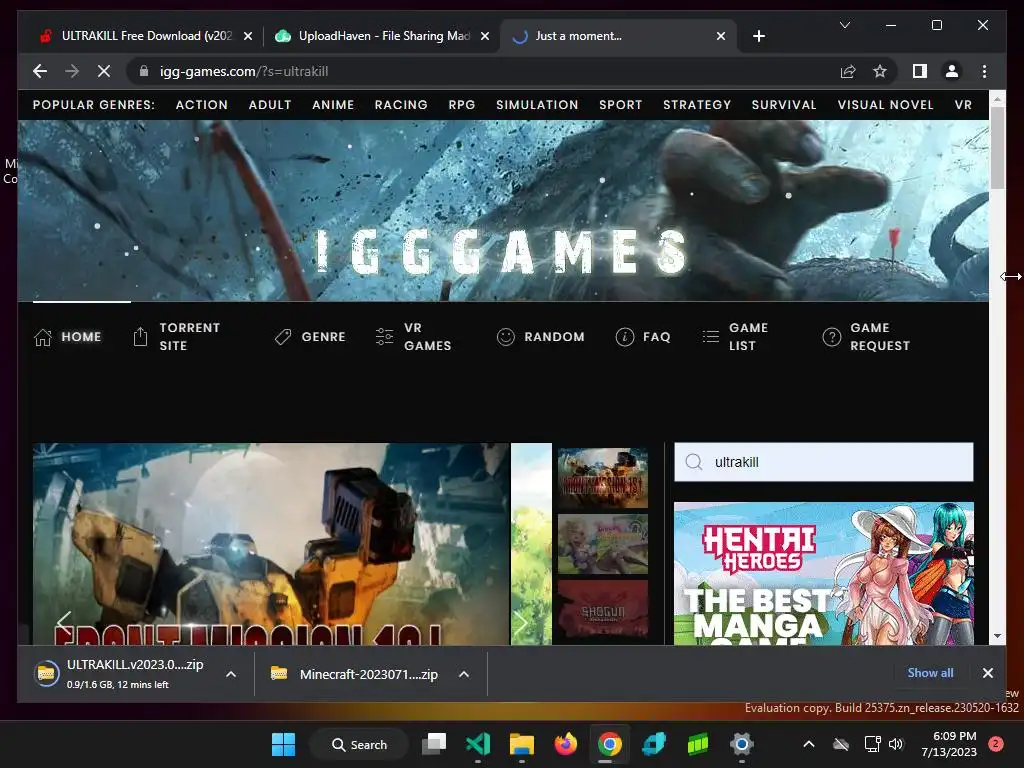
Task: Open the GAME LIST page
Action: (735, 336)
